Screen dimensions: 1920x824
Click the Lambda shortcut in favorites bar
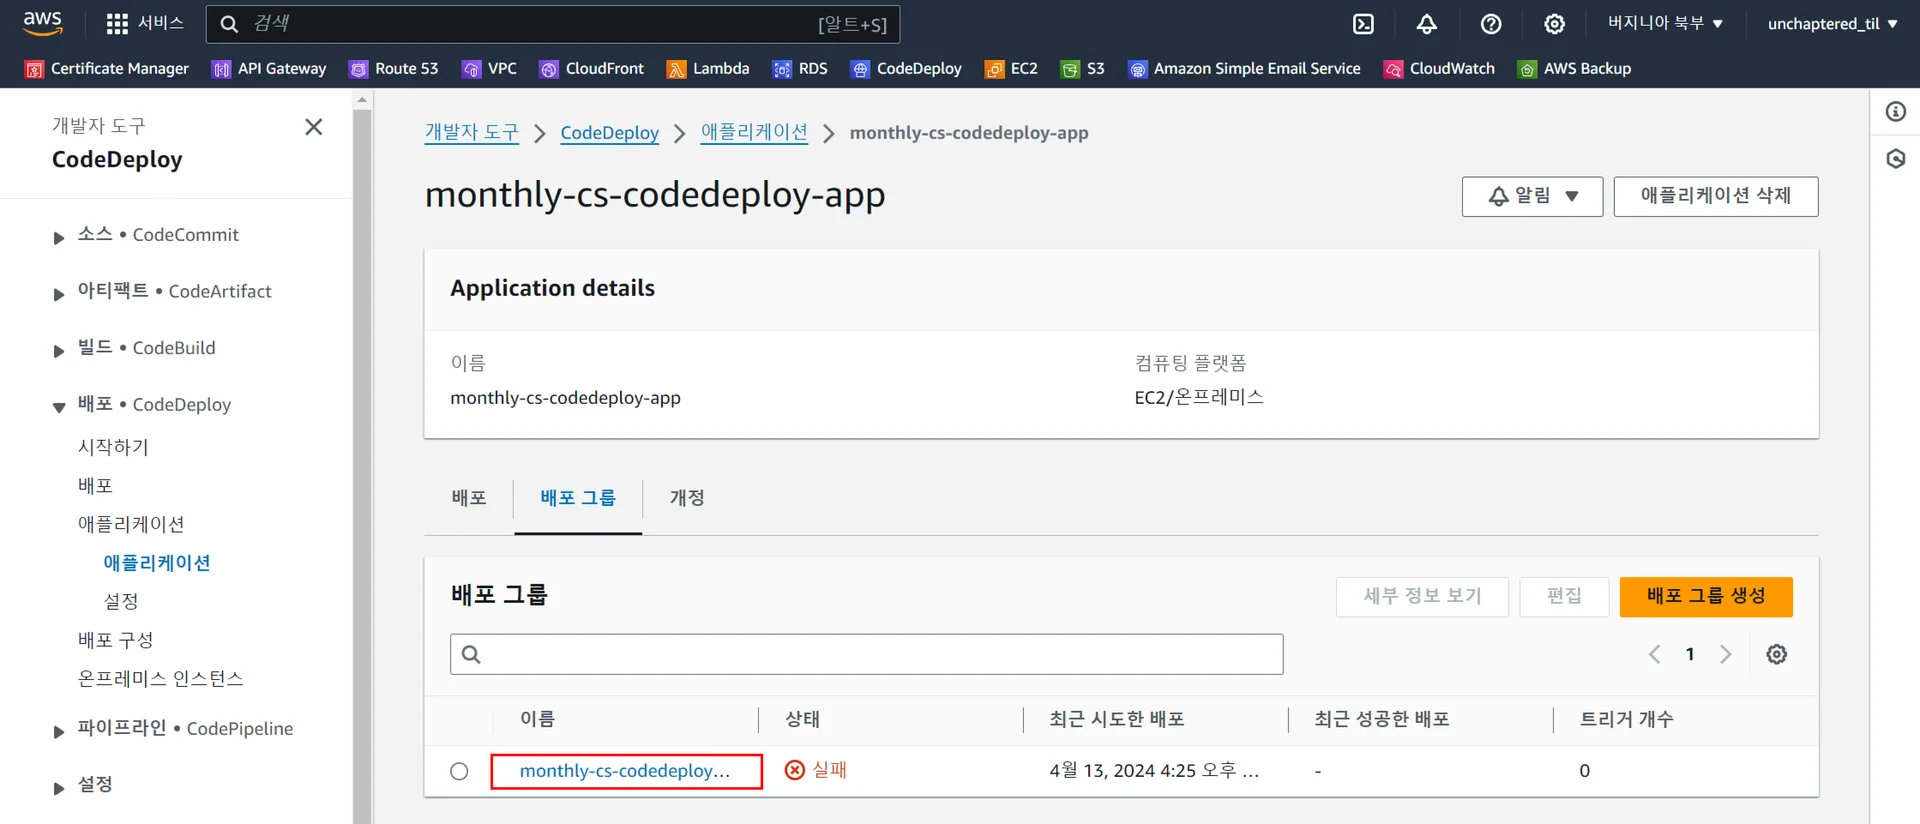click(x=708, y=68)
